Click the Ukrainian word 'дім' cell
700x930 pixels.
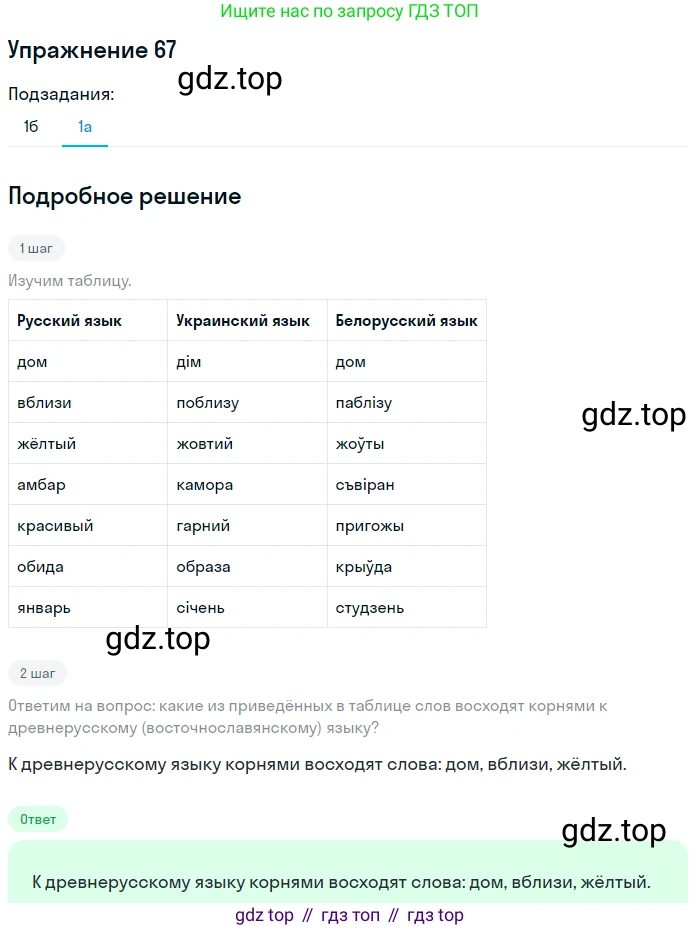point(189,362)
